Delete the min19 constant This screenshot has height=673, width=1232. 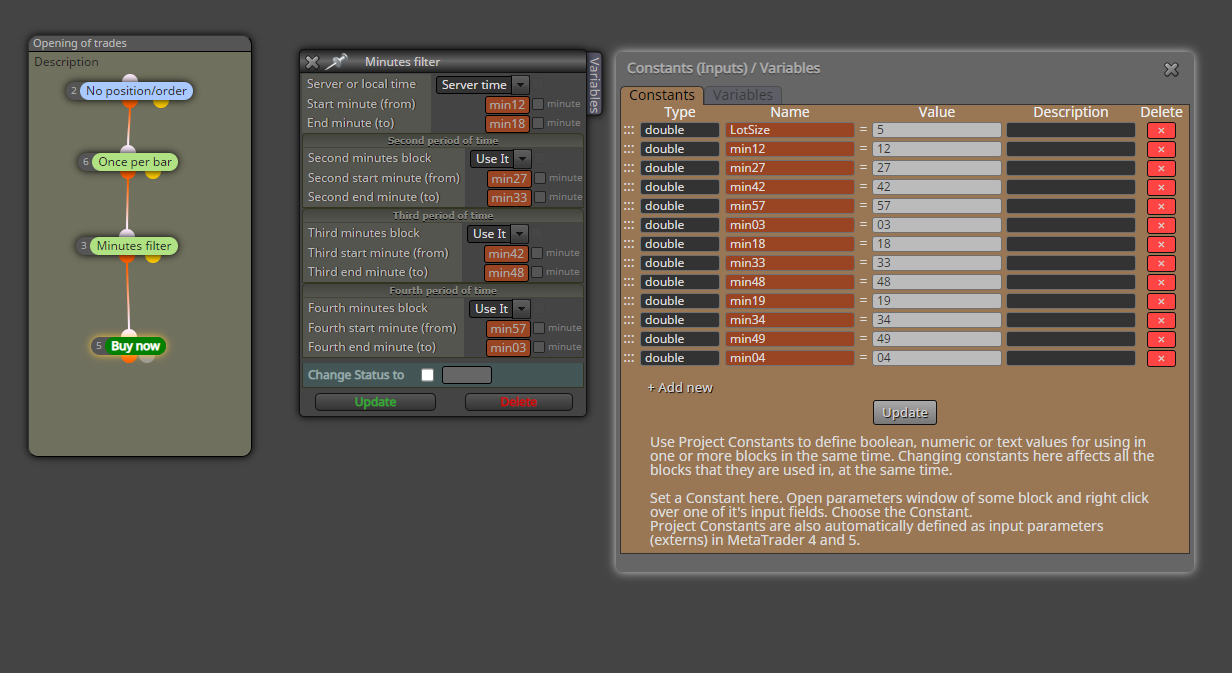coord(1161,301)
